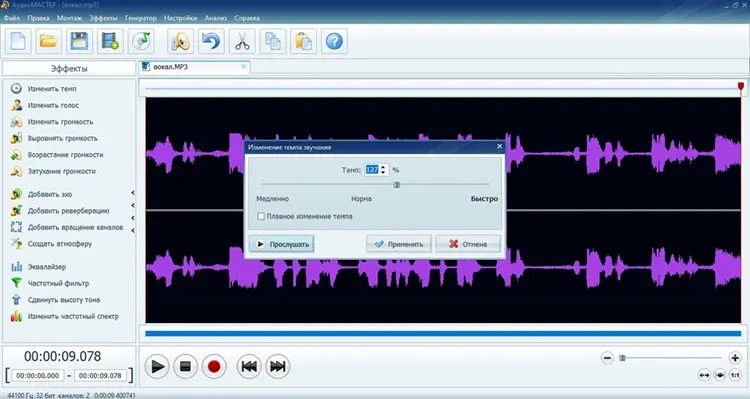This screenshot has height=399, width=750.
Task: Click blue horizontal scrollbar under waveform
Action: coord(443,333)
